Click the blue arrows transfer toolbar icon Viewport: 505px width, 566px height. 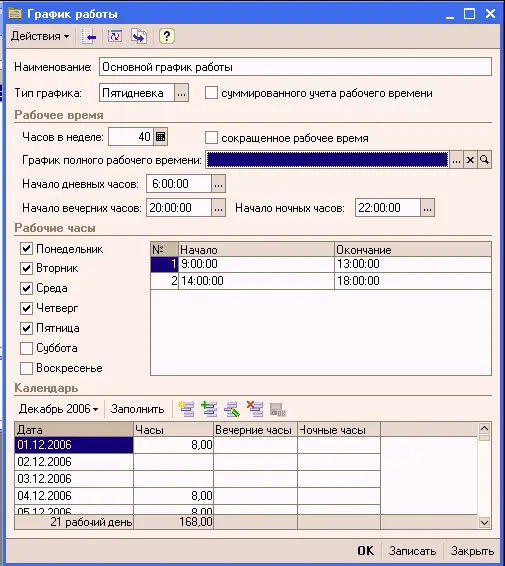[x=139, y=36]
